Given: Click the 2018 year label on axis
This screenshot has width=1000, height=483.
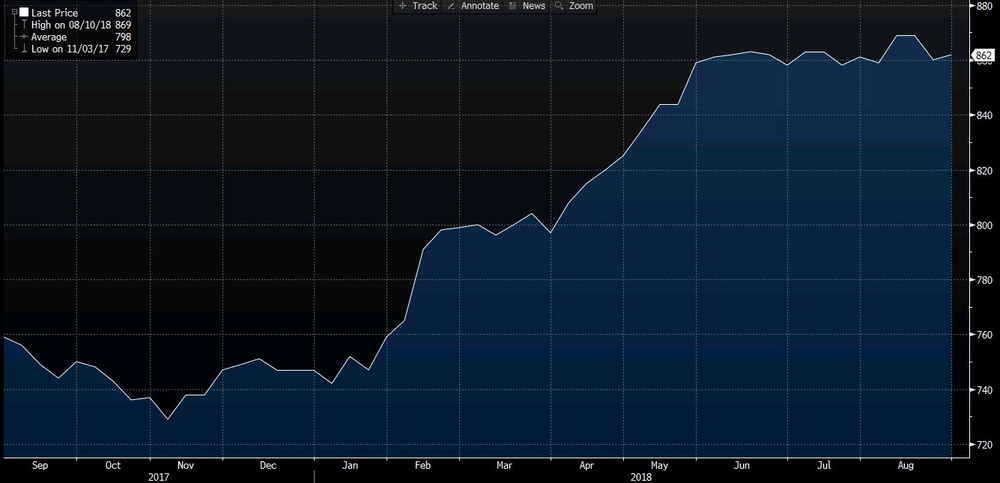Looking at the screenshot, I should coord(642,475).
